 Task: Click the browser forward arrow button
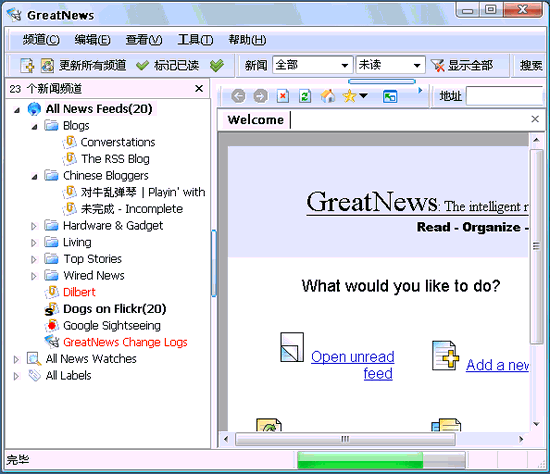(x=260, y=96)
